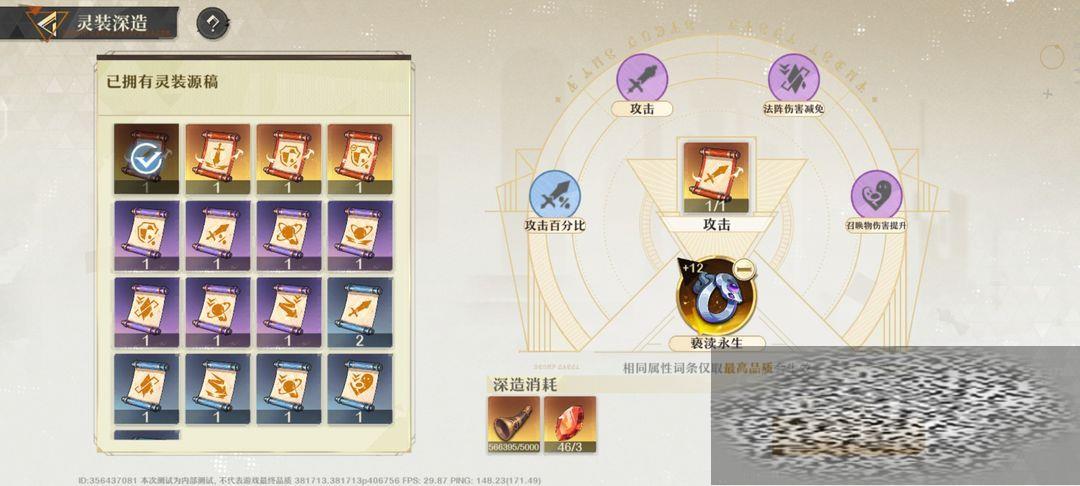Click the 亵渎永生 ring equipment icon
Screen dimensions: 1080x486
[x=716, y=296]
